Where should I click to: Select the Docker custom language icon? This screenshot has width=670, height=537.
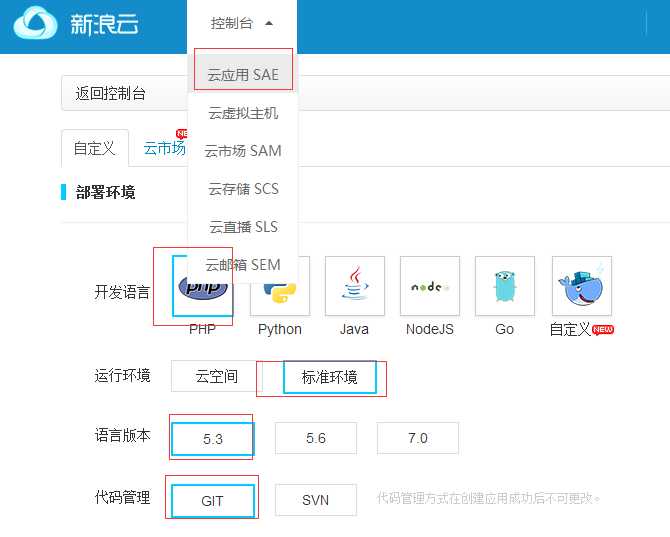582,286
